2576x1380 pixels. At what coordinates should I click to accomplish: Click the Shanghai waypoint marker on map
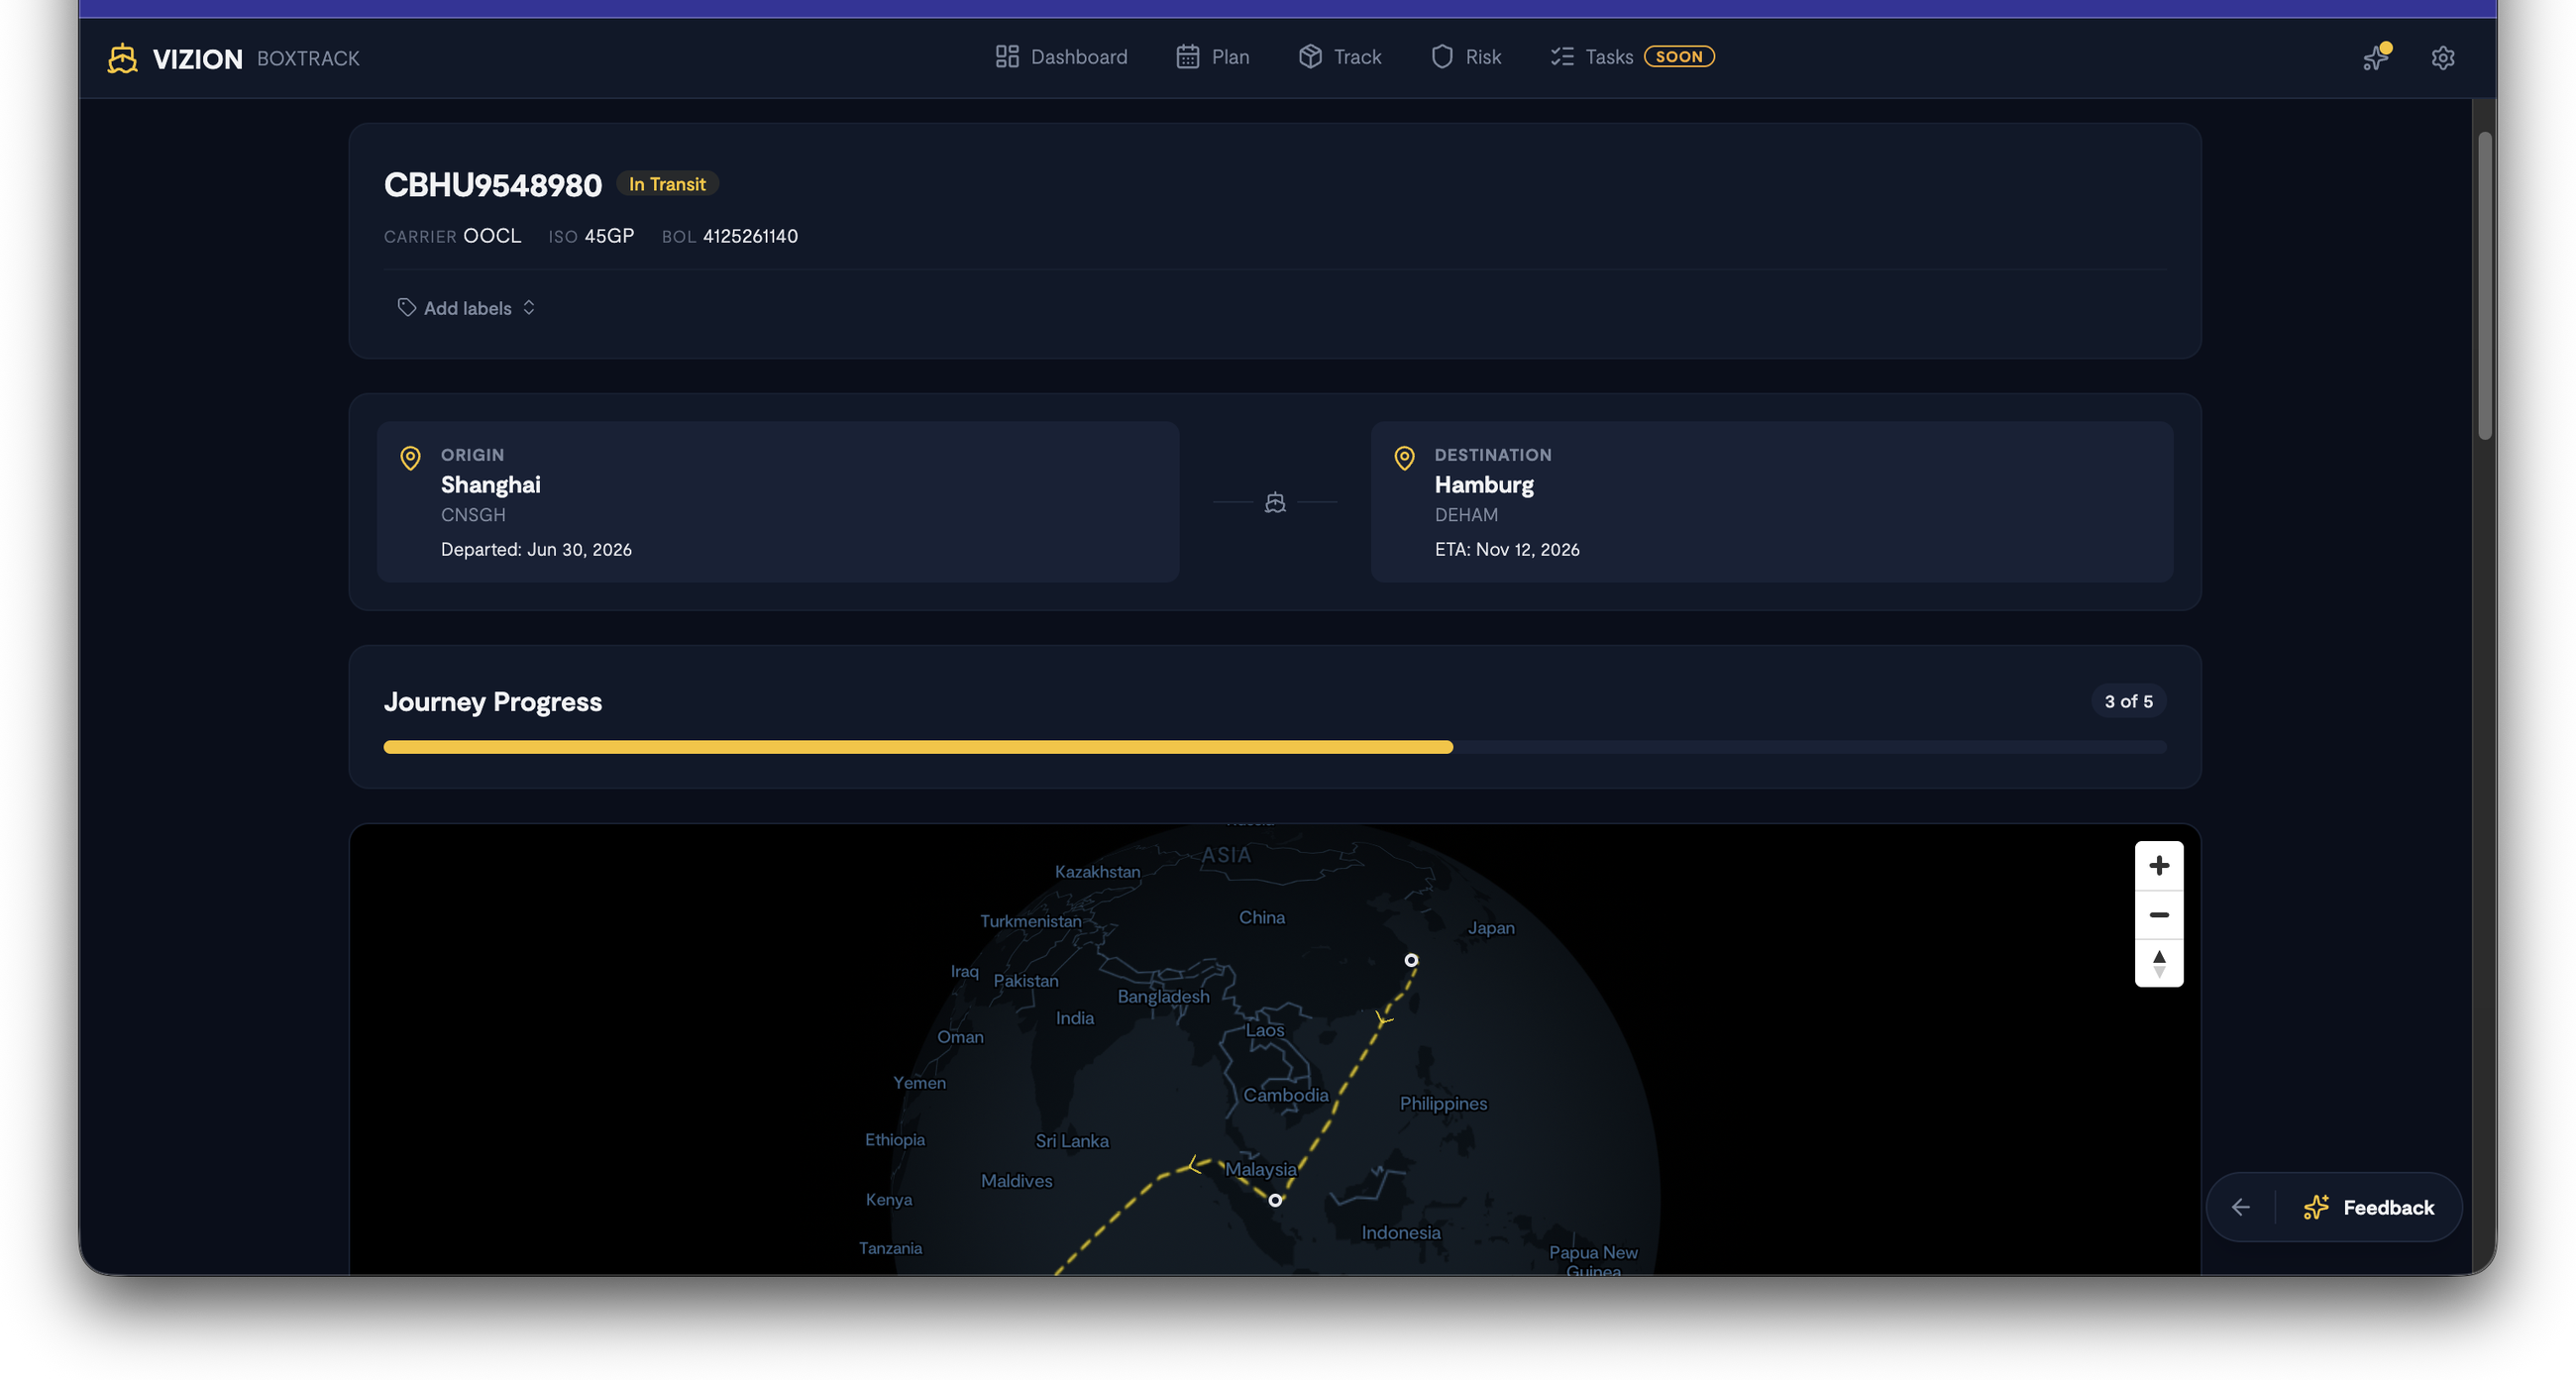pos(1411,960)
